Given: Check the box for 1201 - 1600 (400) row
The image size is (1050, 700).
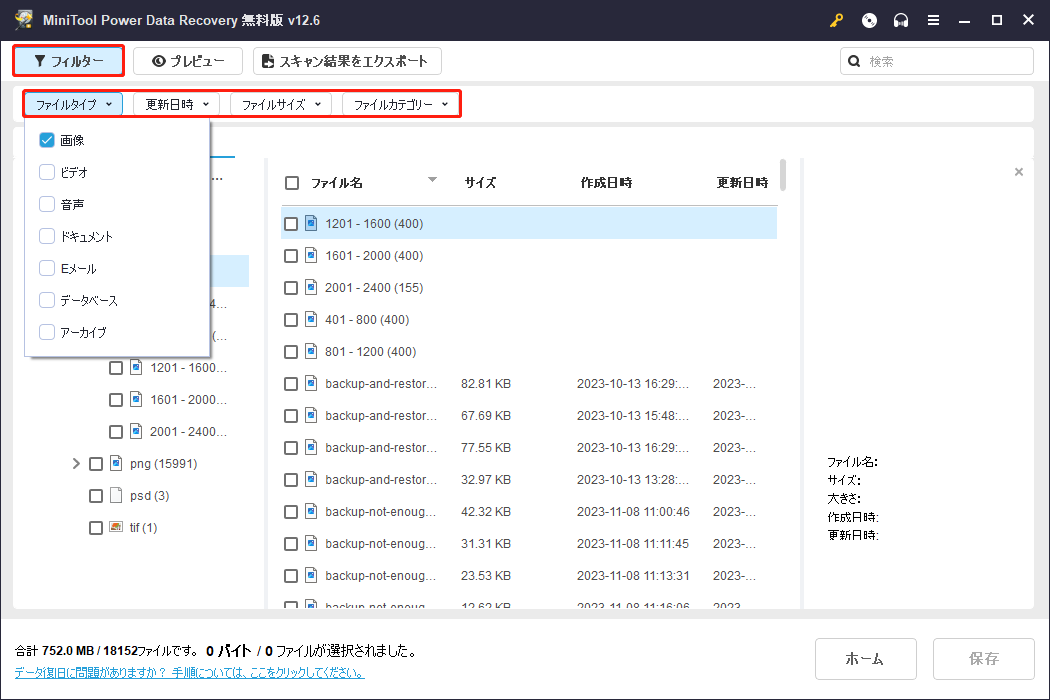Looking at the screenshot, I should [291, 224].
